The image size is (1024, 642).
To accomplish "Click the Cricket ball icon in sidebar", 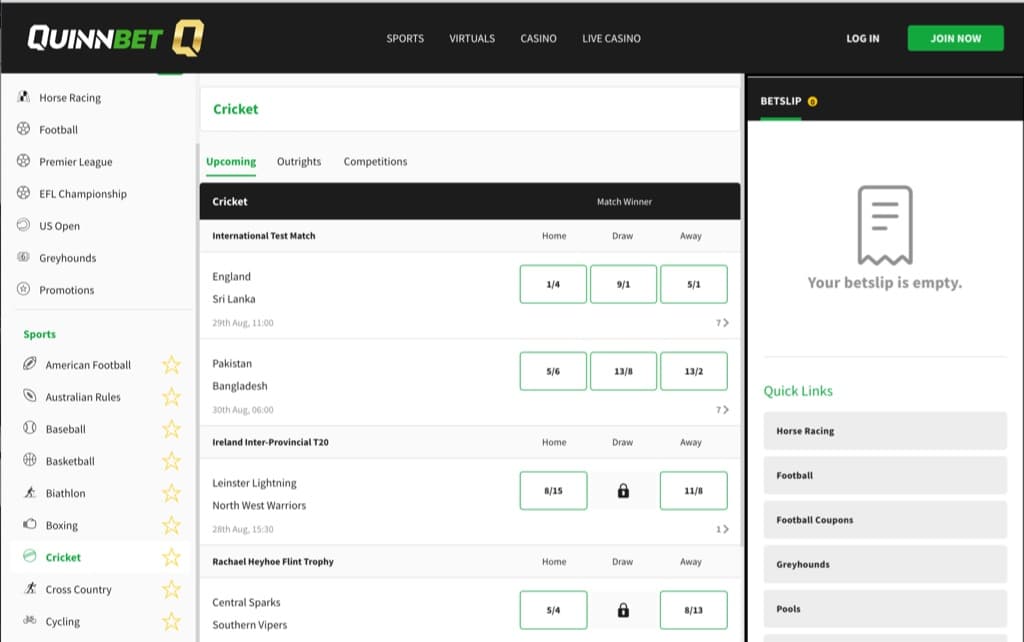I will pyautogui.click(x=29, y=556).
